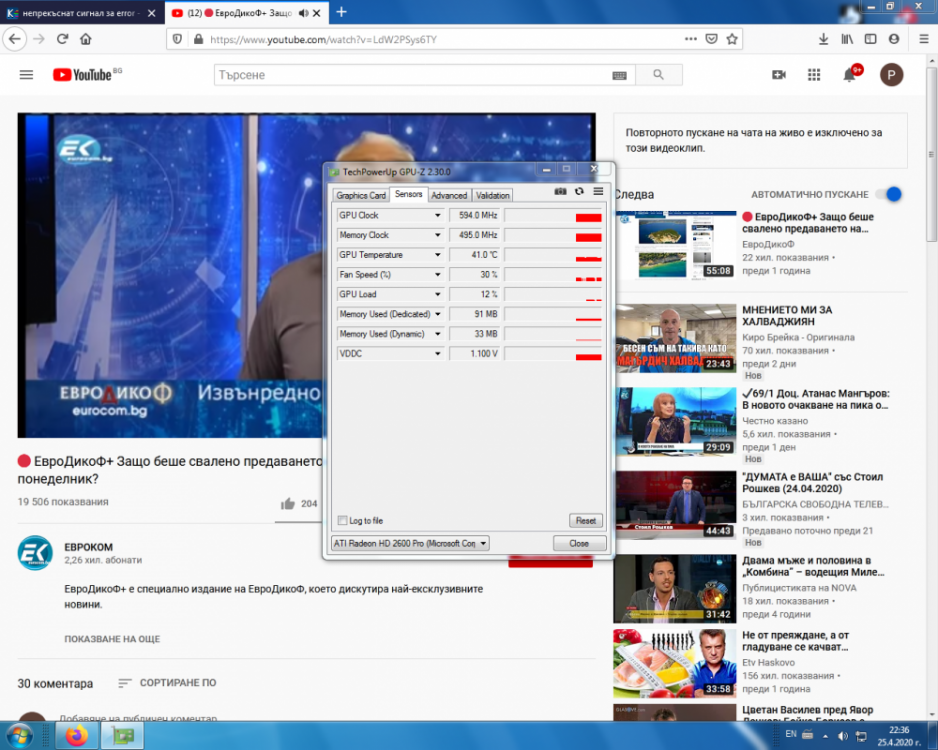Click the Firefox taskbar icon
938x750 pixels.
point(76,736)
